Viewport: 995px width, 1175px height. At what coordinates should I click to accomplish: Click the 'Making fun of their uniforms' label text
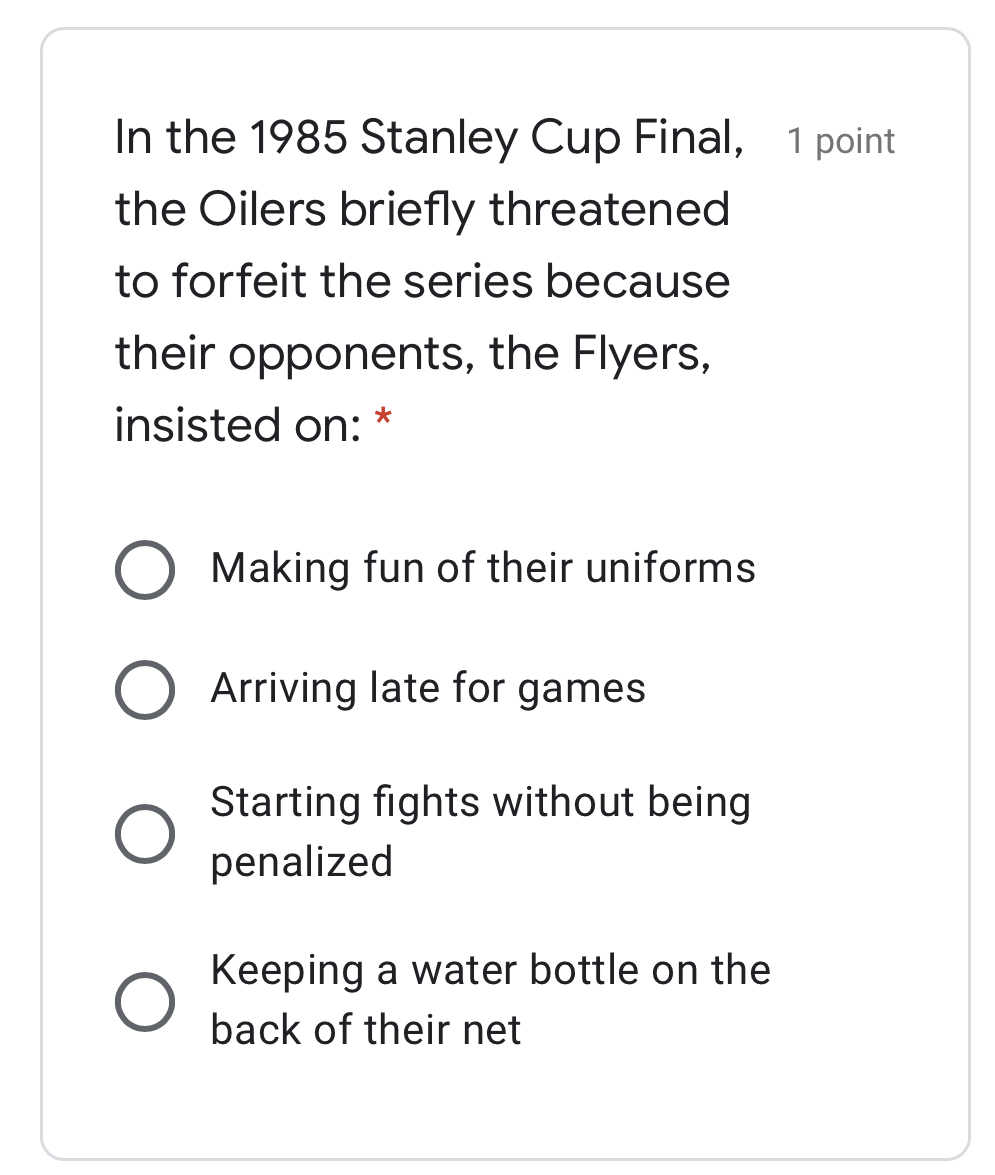(482, 568)
